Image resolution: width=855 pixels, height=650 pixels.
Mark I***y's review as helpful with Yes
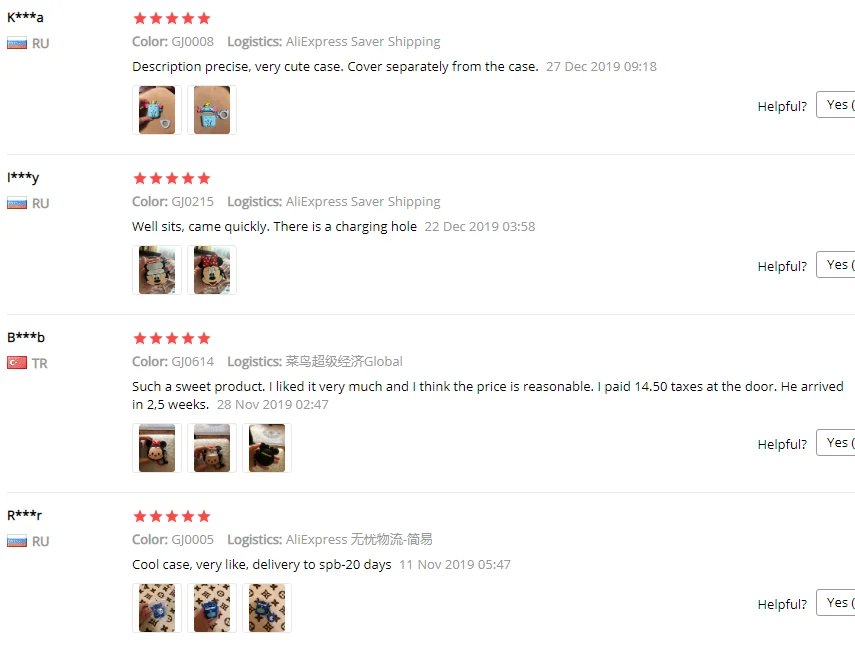836,264
